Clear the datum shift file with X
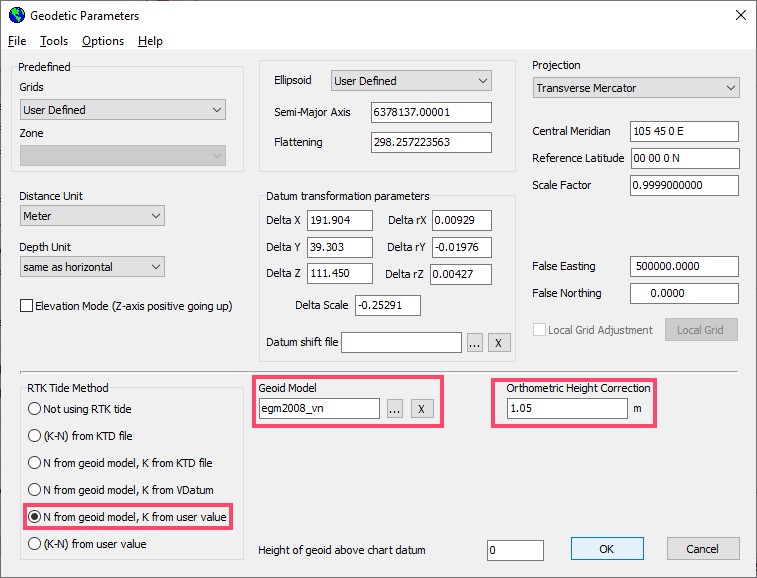The height and width of the screenshot is (578, 757). tap(499, 343)
